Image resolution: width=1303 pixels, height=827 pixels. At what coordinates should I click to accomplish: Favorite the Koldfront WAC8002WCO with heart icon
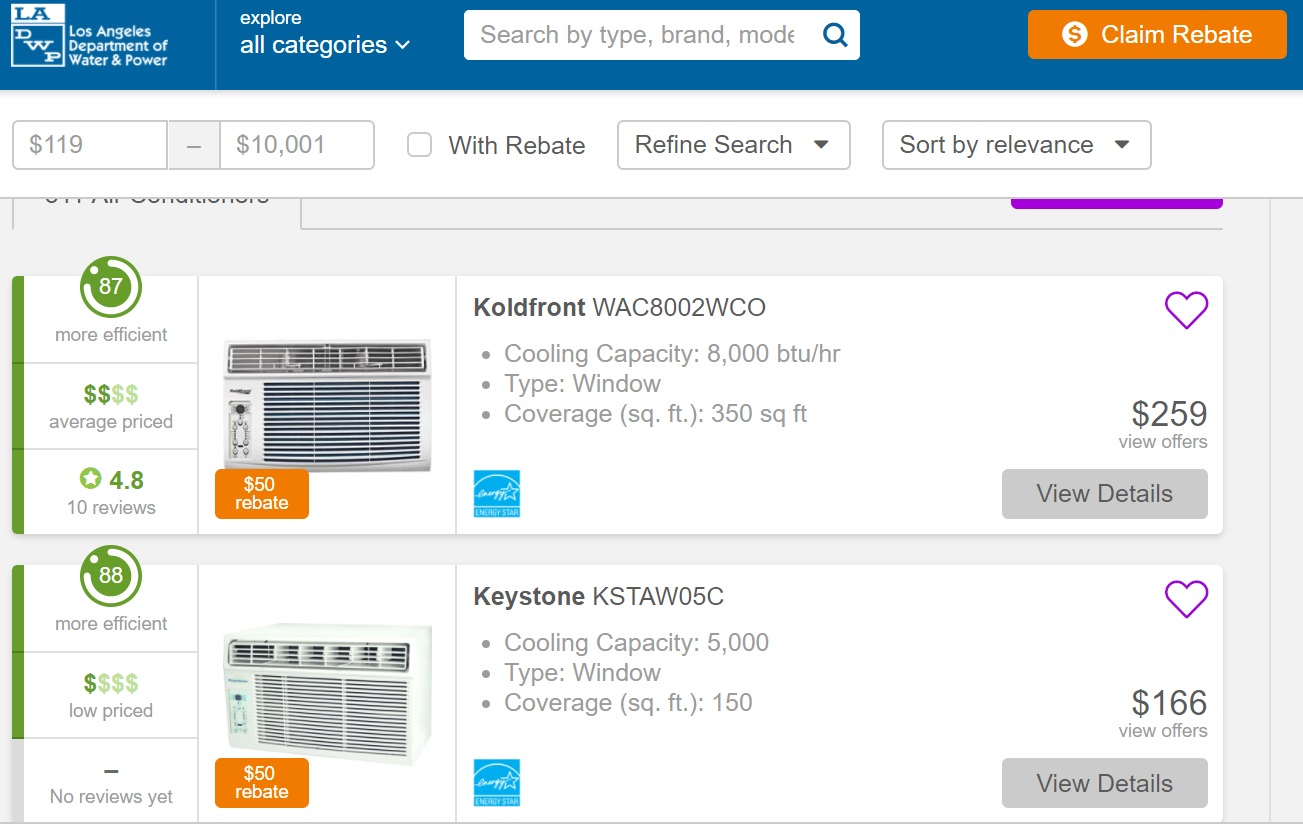pyautogui.click(x=1186, y=310)
